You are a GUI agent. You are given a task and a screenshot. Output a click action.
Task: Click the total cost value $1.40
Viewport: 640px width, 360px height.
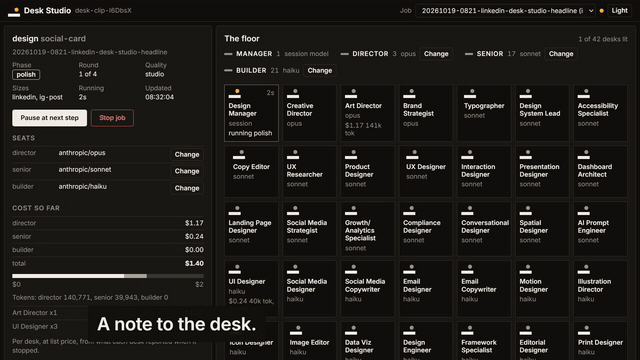click(194, 264)
